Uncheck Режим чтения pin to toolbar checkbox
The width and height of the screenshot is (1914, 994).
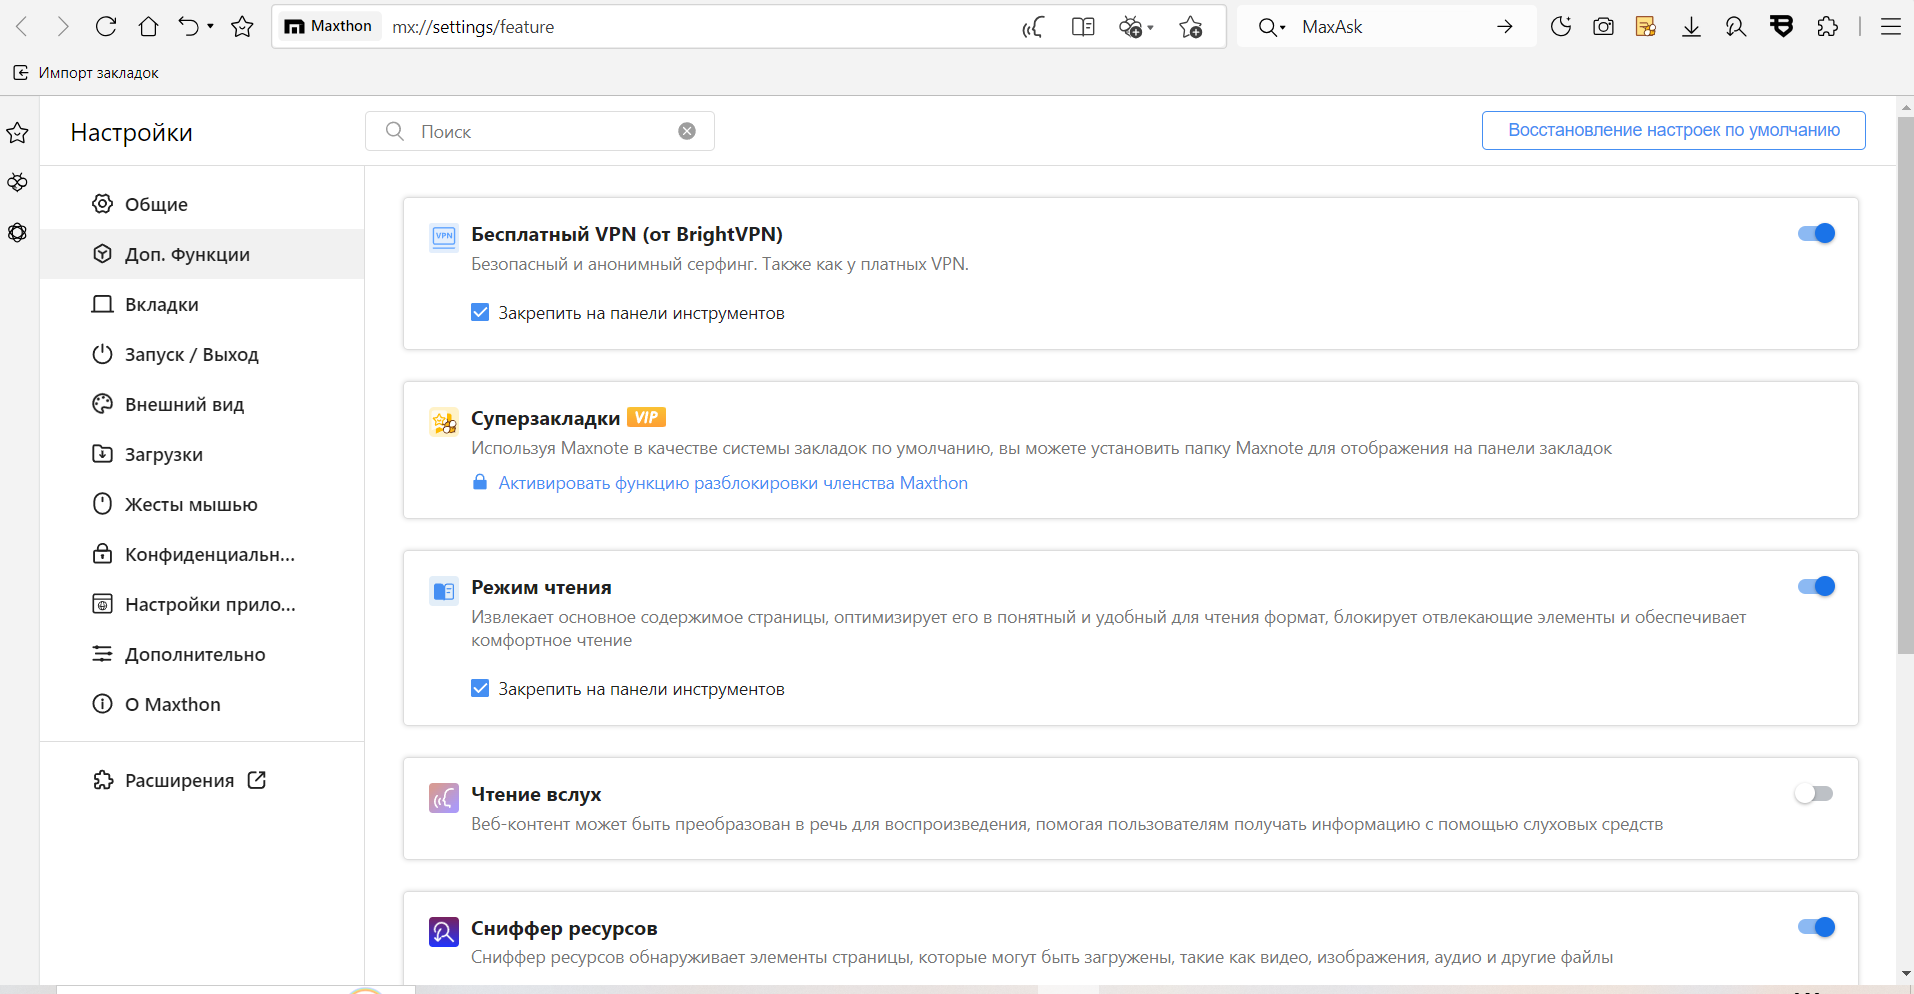[x=480, y=689]
